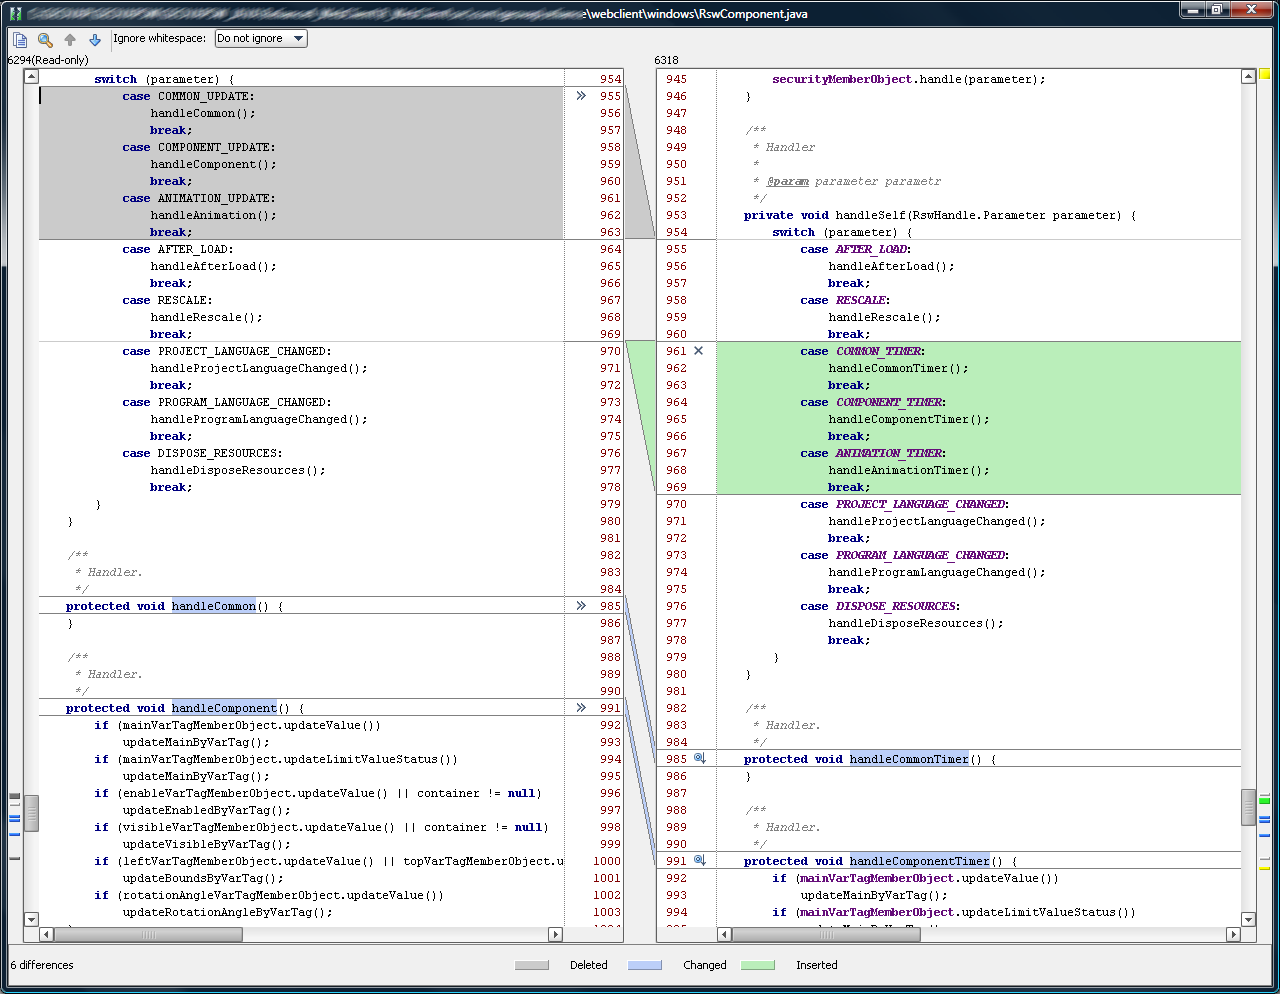Click the RswComponent.java window title

[697, 14]
